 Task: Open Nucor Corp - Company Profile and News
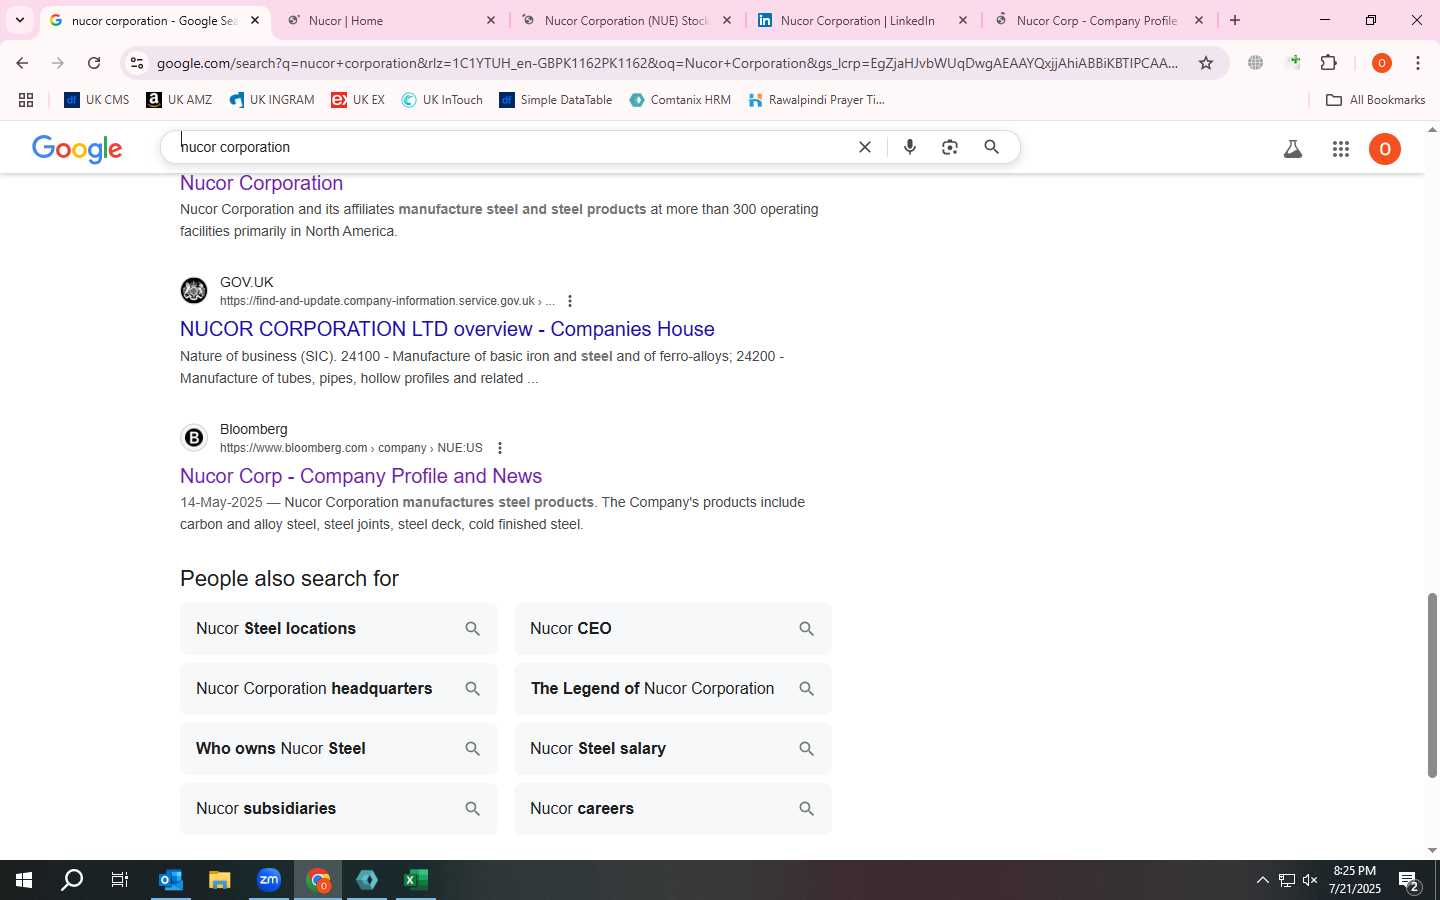pyautogui.click(x=361, y=476)
